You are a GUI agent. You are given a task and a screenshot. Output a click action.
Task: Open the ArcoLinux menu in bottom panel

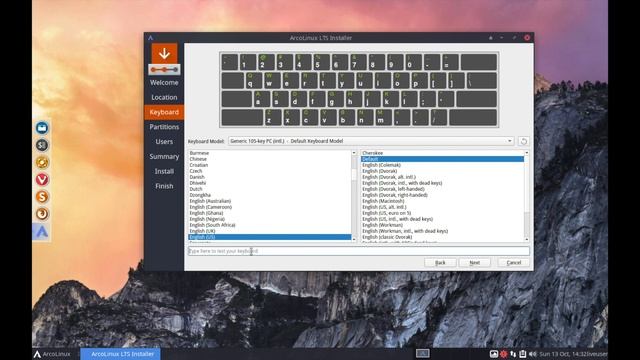pyautogui.click(x=52, y=354)
